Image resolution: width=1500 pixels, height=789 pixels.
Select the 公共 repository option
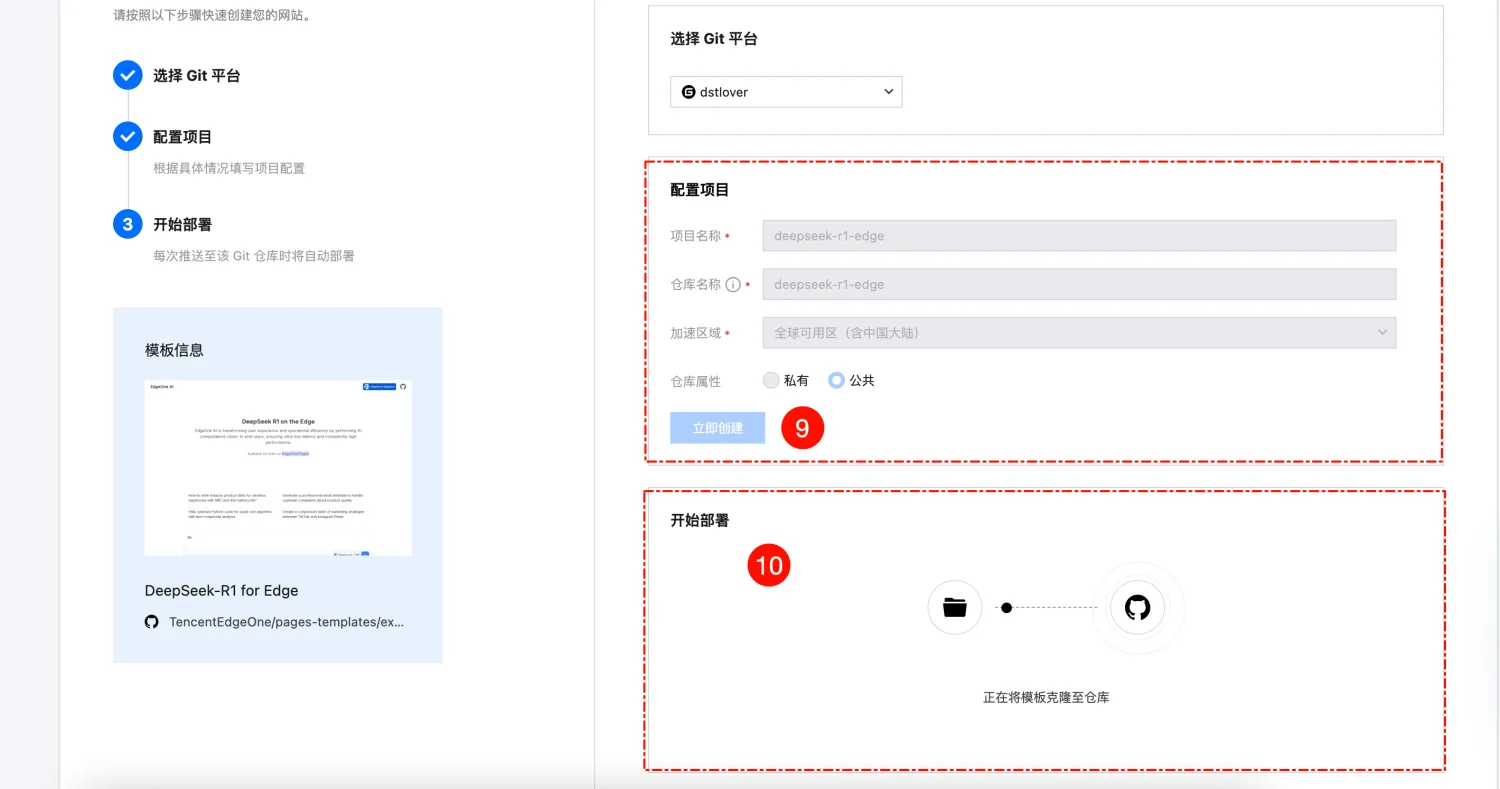tap(836, 380)
